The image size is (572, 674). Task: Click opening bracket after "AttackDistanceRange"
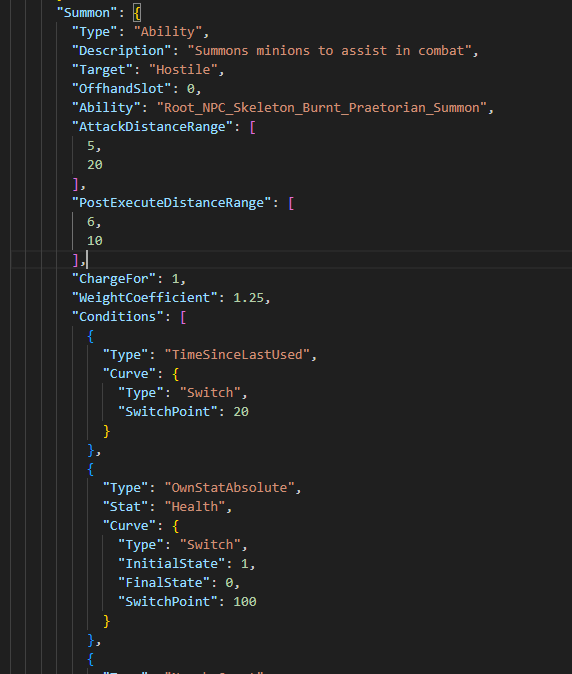[x=253, y=127]
